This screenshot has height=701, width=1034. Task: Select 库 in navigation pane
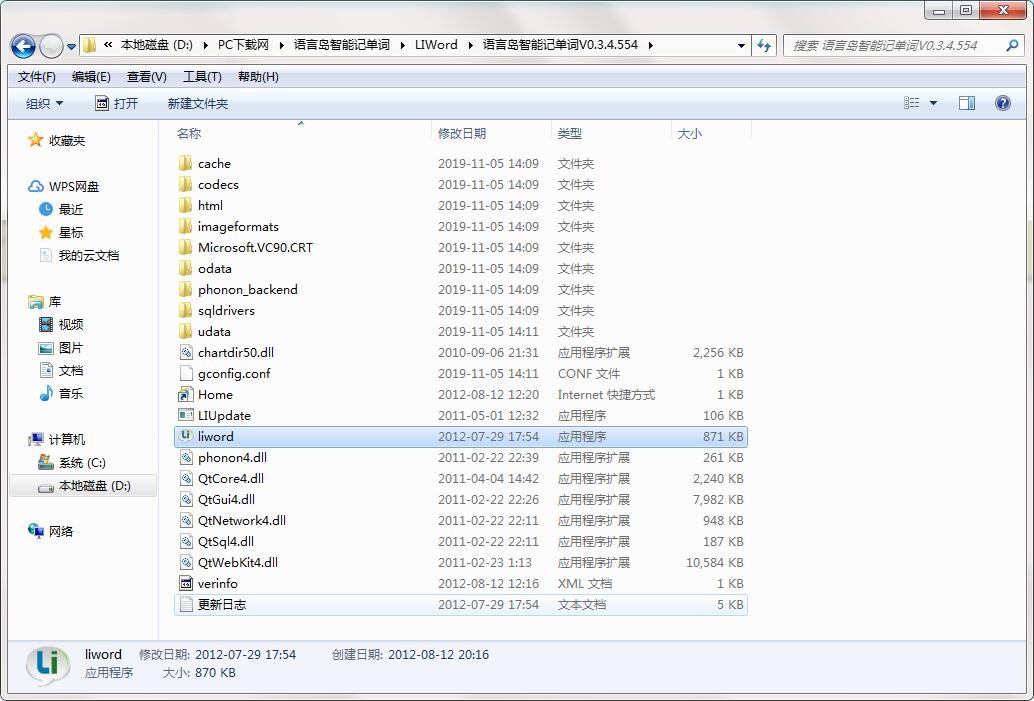click(45, 301)
